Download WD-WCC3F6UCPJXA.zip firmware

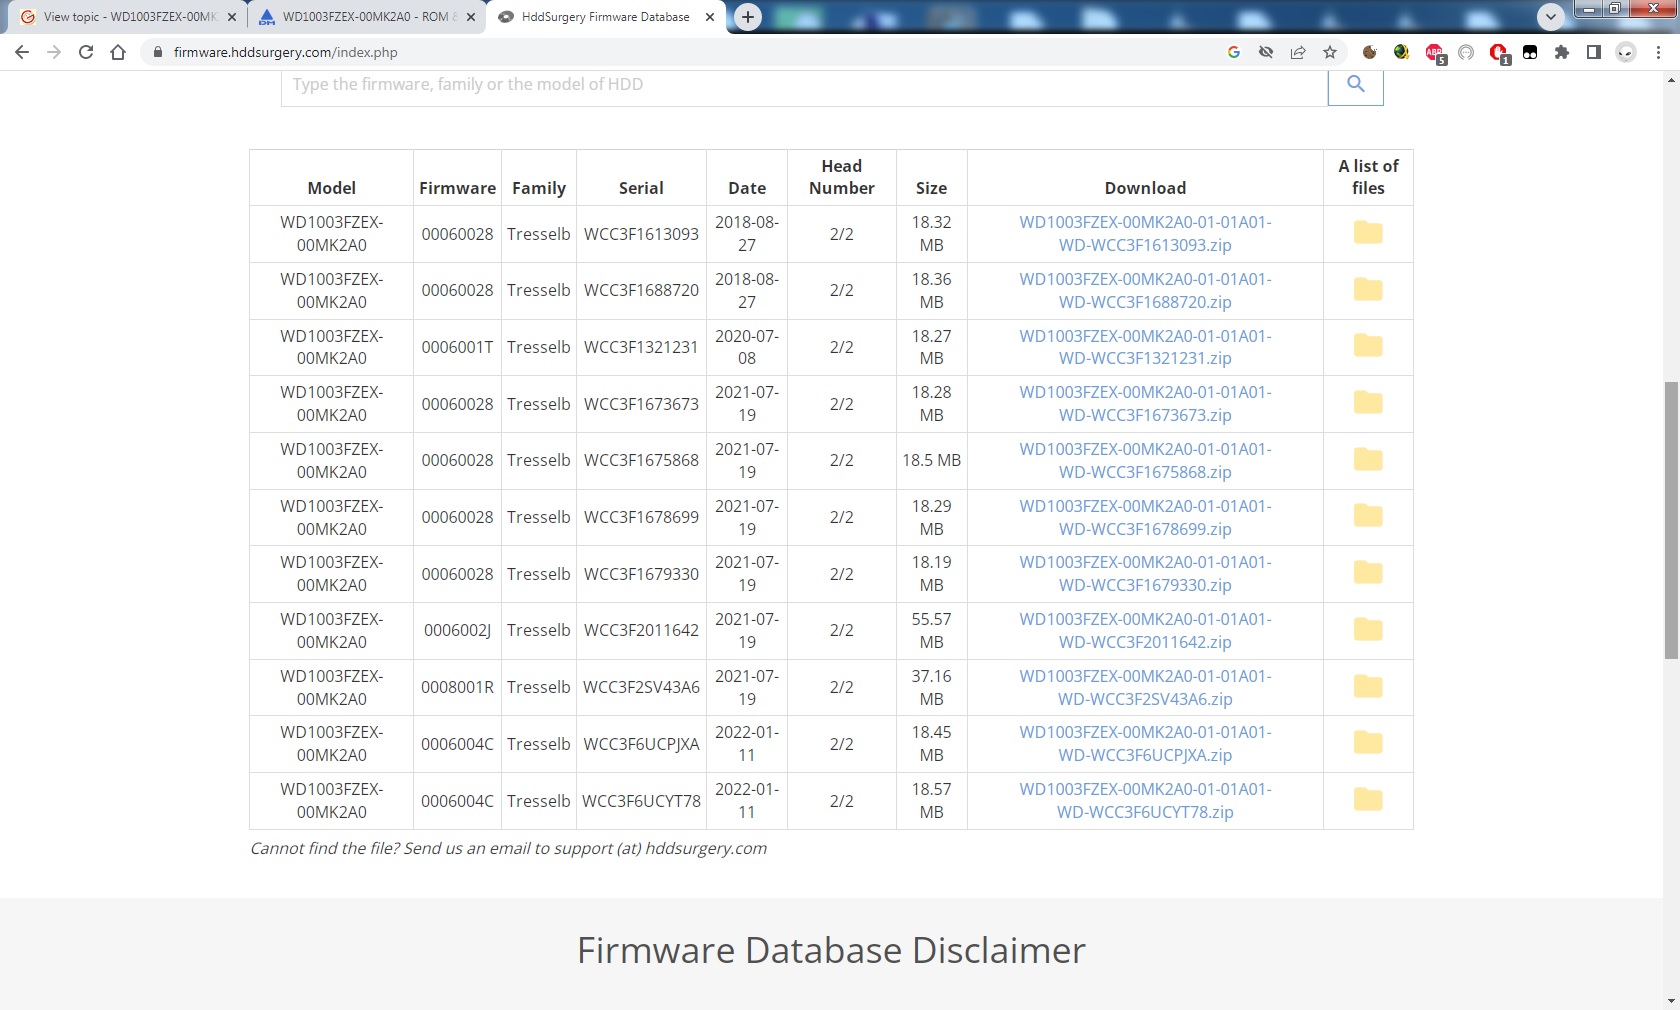(1145, 743)
